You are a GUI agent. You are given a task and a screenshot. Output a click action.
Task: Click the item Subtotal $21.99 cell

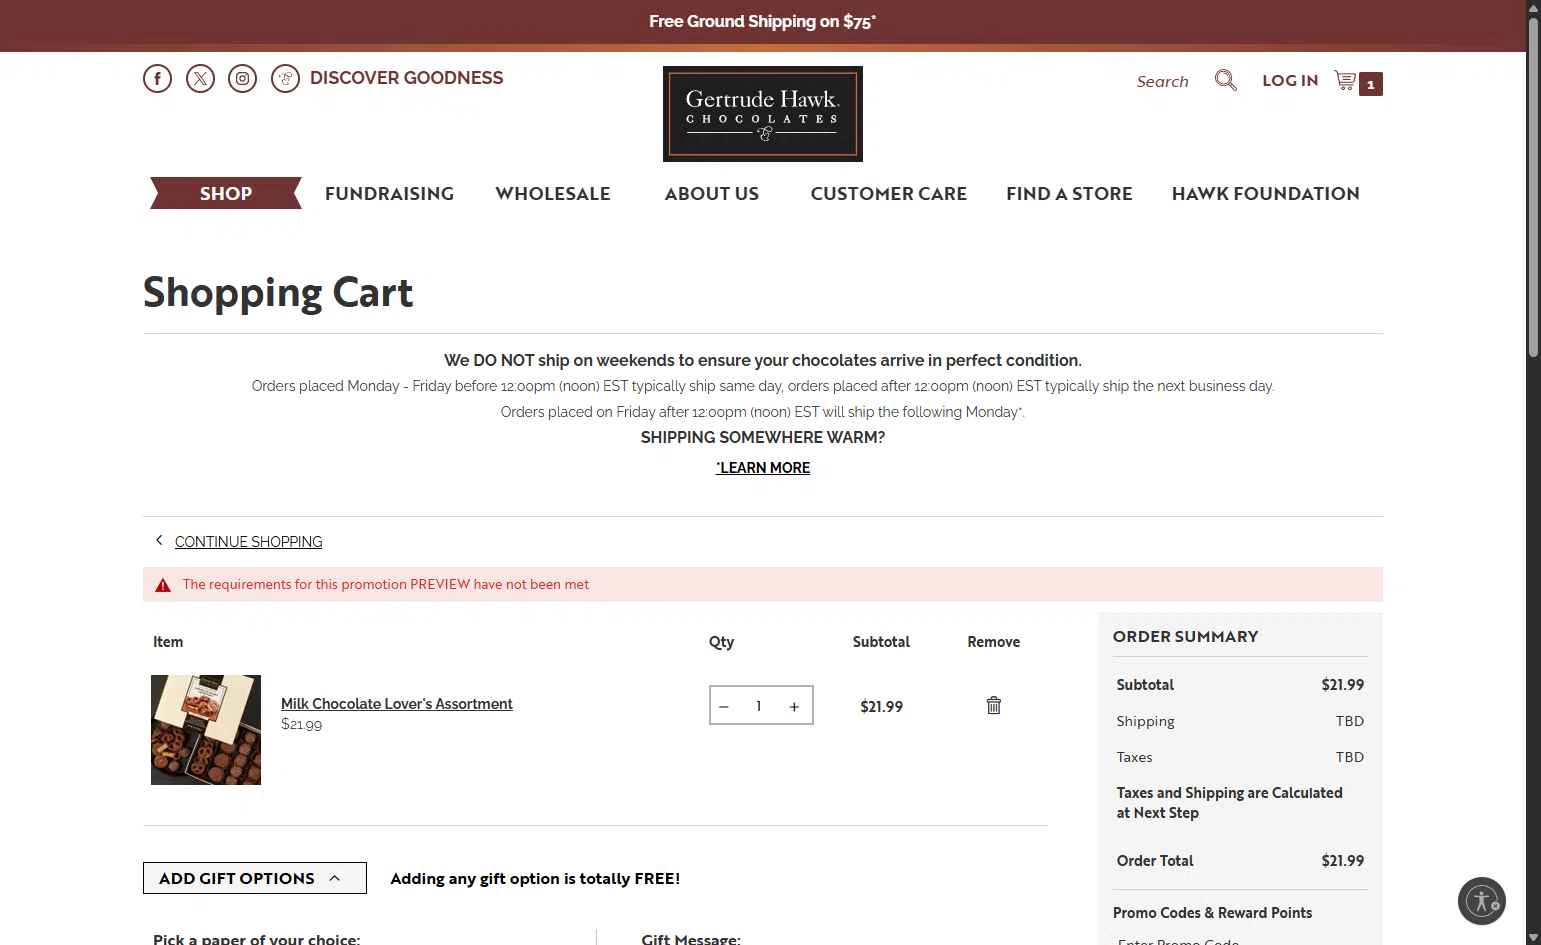[881, 706]
